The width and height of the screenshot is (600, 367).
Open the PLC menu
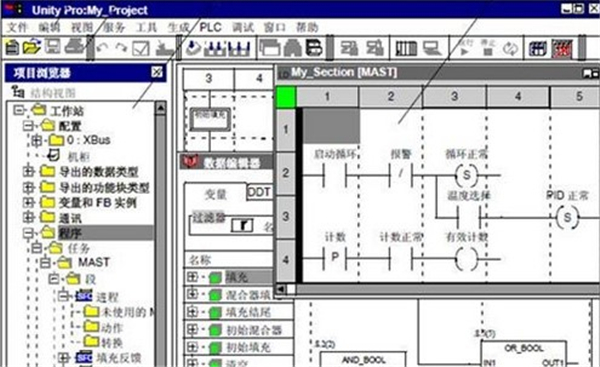[x=210, y=27]
